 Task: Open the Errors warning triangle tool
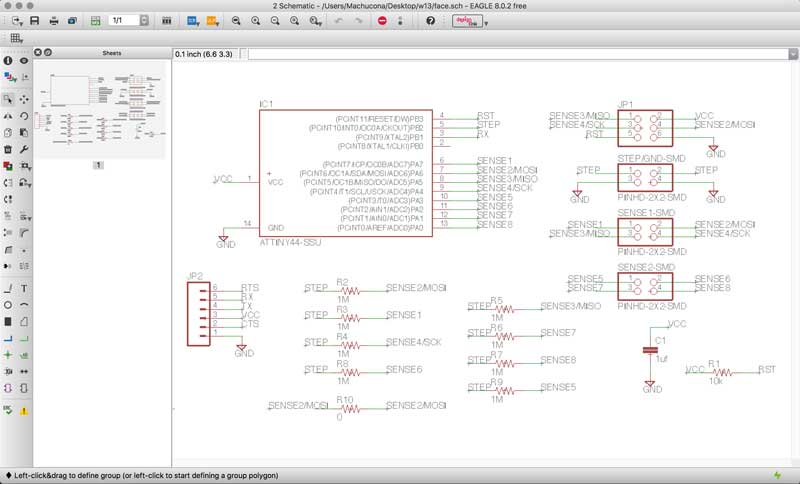24,411
